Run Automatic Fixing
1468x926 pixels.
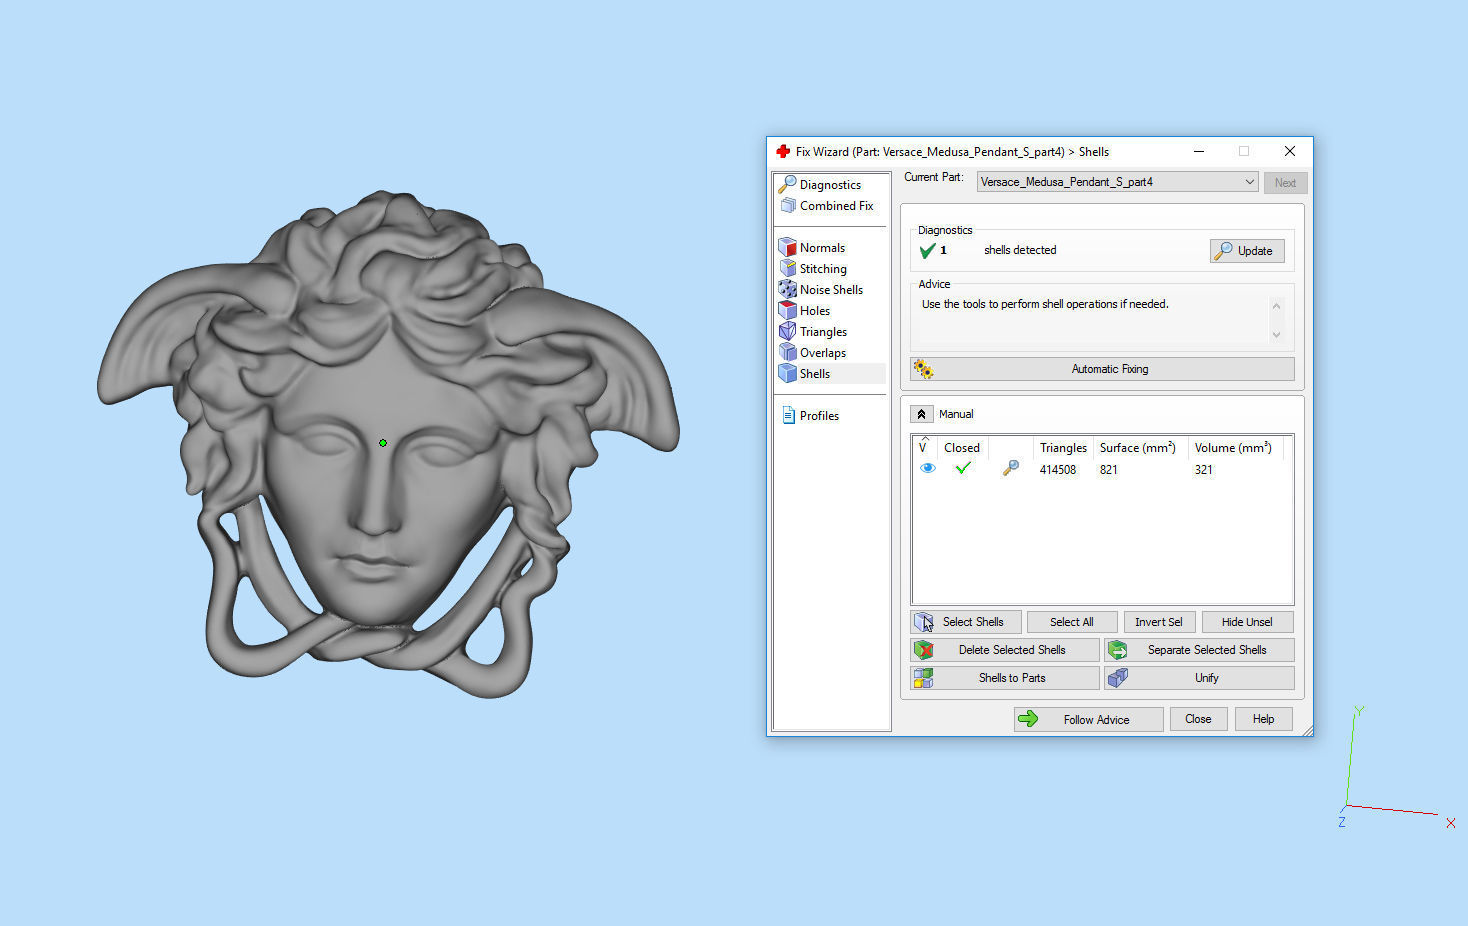click(x=1102, y=369)
